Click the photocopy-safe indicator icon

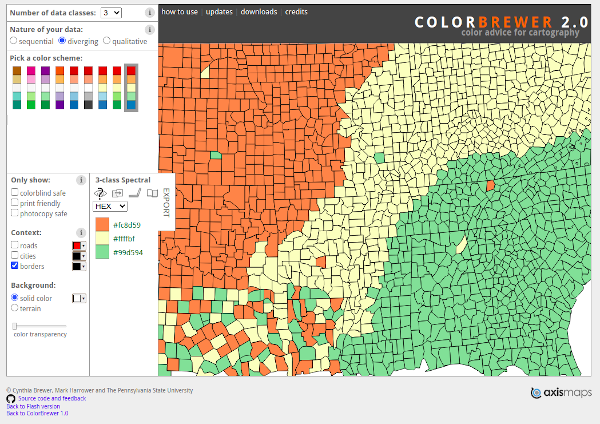[x=117, y=194]
